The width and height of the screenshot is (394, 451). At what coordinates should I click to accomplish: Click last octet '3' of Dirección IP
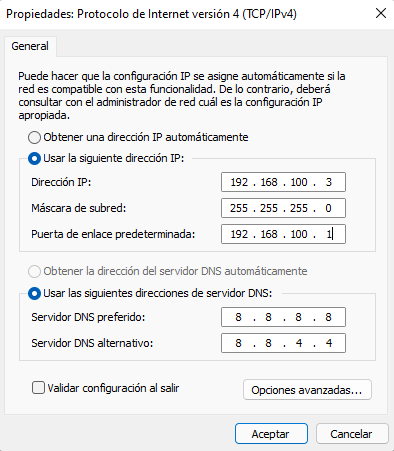(x=329, y=182)
